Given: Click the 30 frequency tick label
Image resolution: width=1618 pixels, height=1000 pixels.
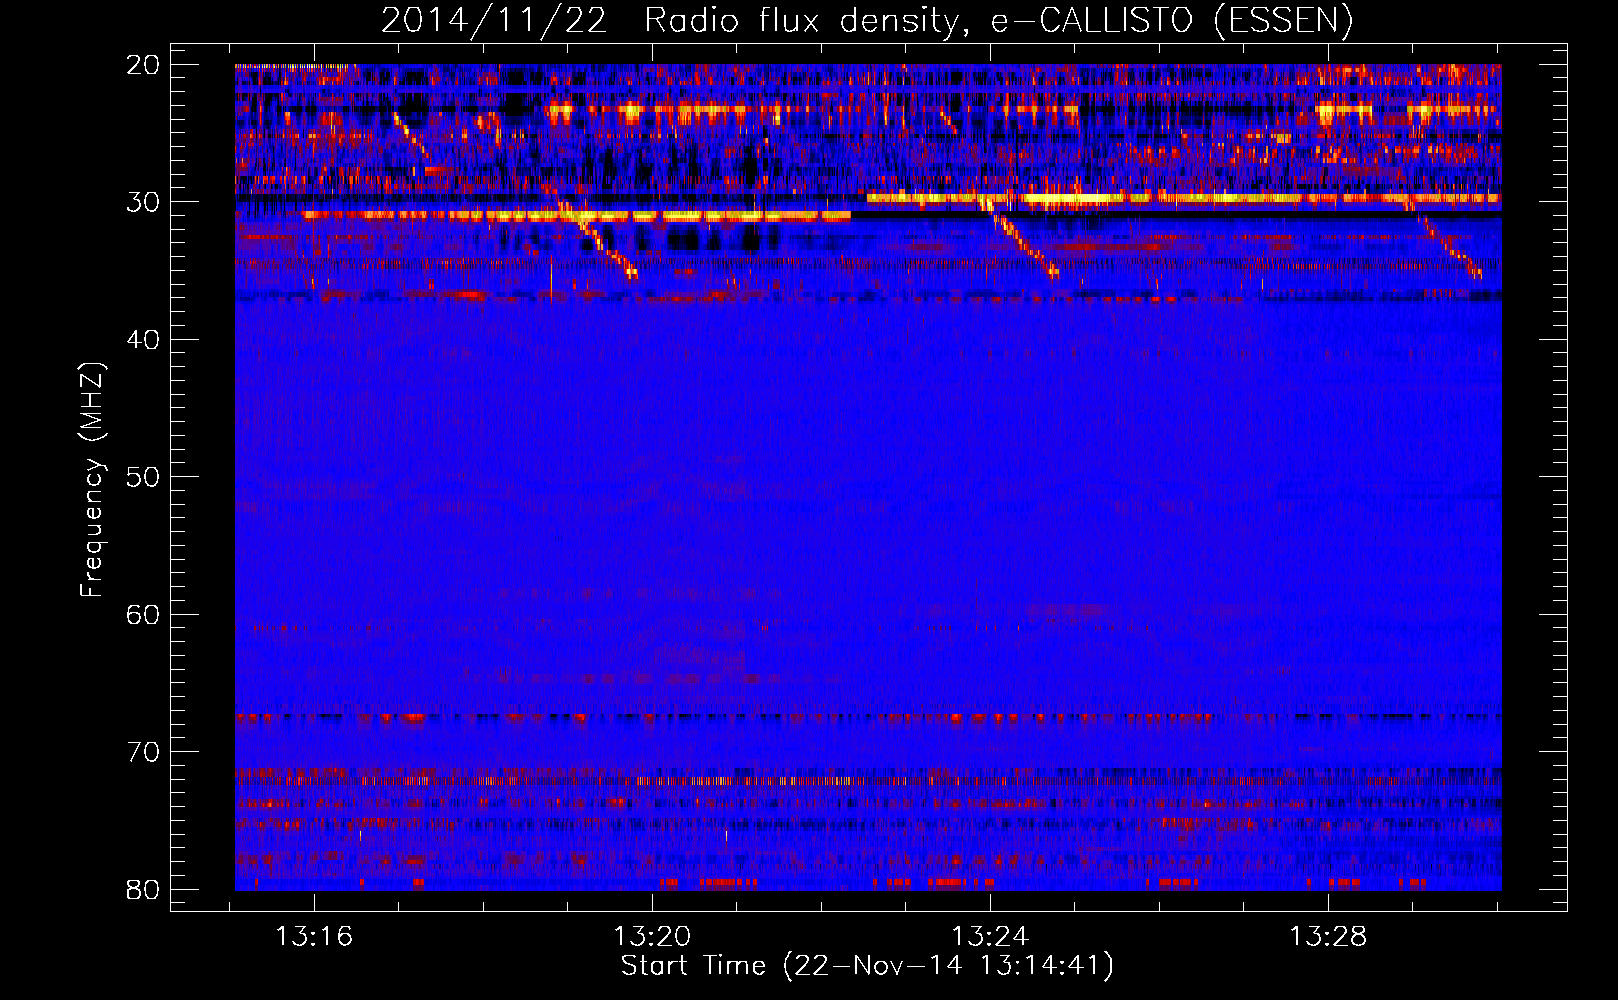Looking at the screenshot, I should tap(143, 202).
